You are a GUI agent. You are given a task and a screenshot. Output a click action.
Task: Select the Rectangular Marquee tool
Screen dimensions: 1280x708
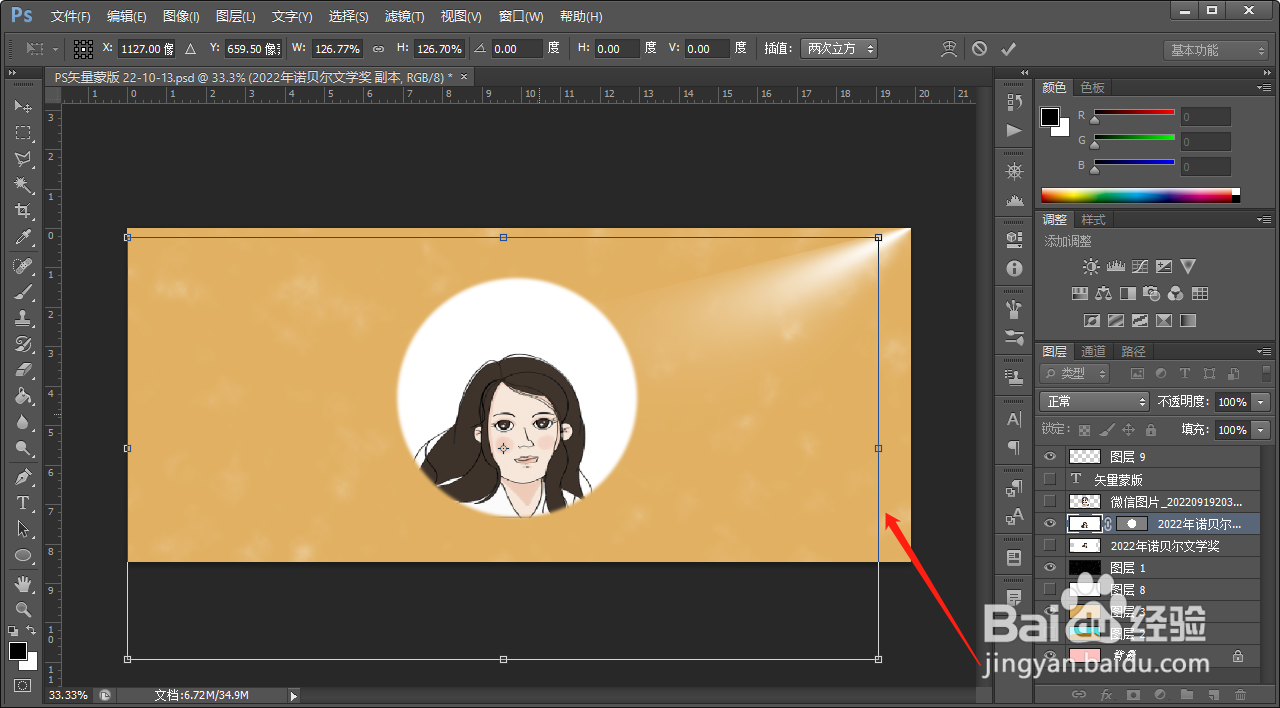click(x=23, y=133)
